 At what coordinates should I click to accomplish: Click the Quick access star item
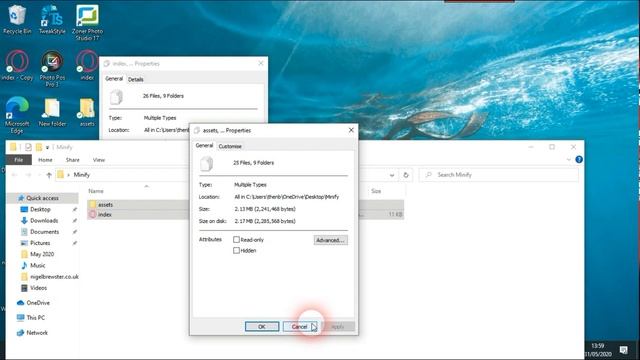pos(42,198)
